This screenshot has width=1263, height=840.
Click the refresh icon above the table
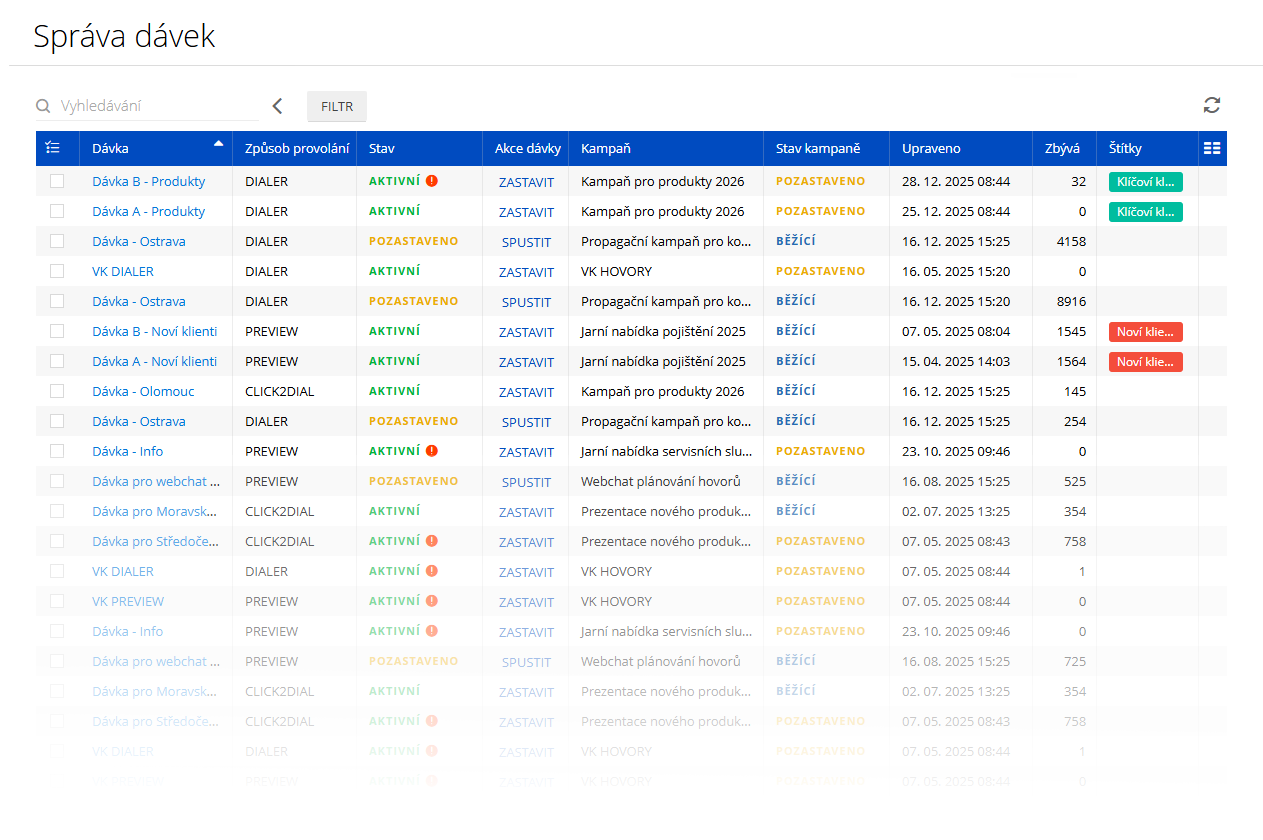[x=1212, y=105]
